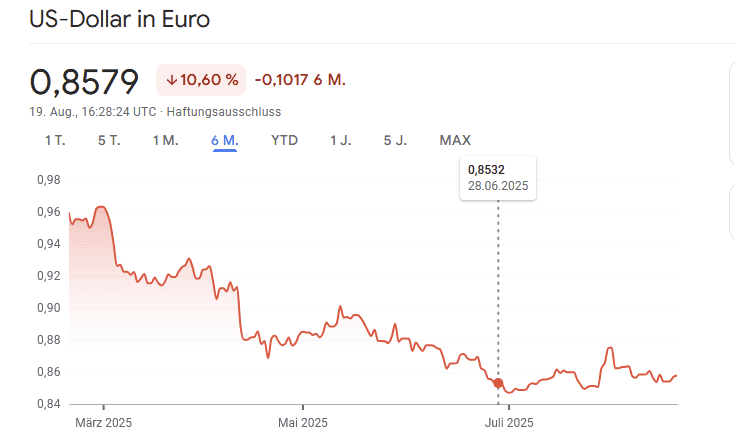Select the 1 T. time range
Viewport: 735px width, 436px height.
[x=55, y=140]
